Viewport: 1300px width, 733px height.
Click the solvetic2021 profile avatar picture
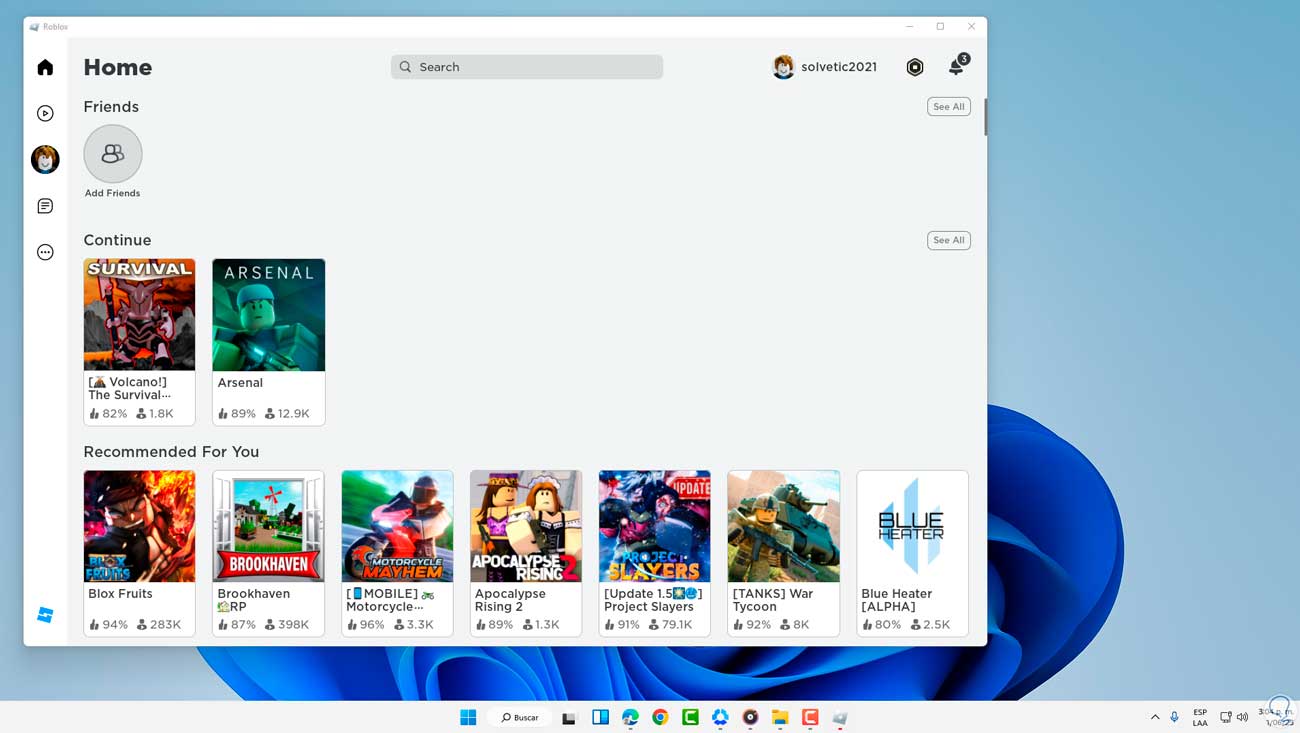(x=784, y=67)
